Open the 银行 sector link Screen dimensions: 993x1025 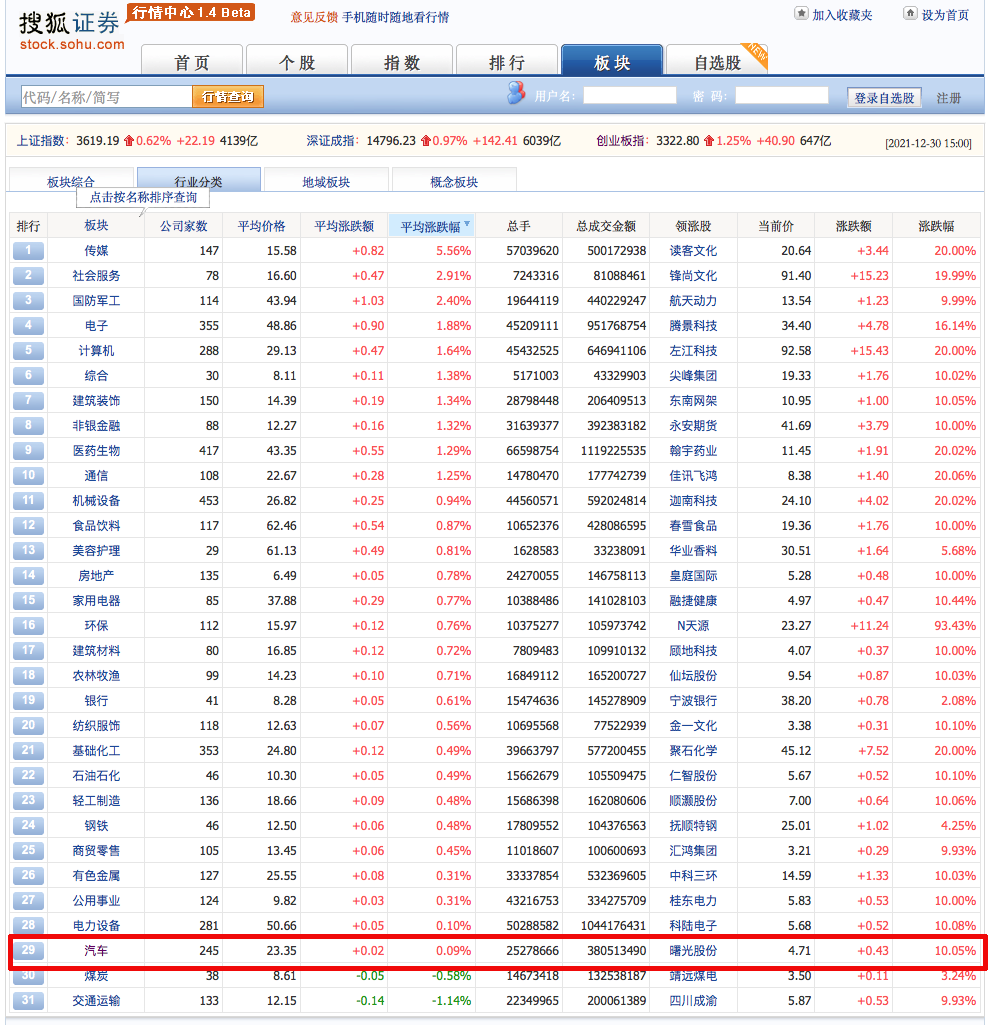coord(96,701)
